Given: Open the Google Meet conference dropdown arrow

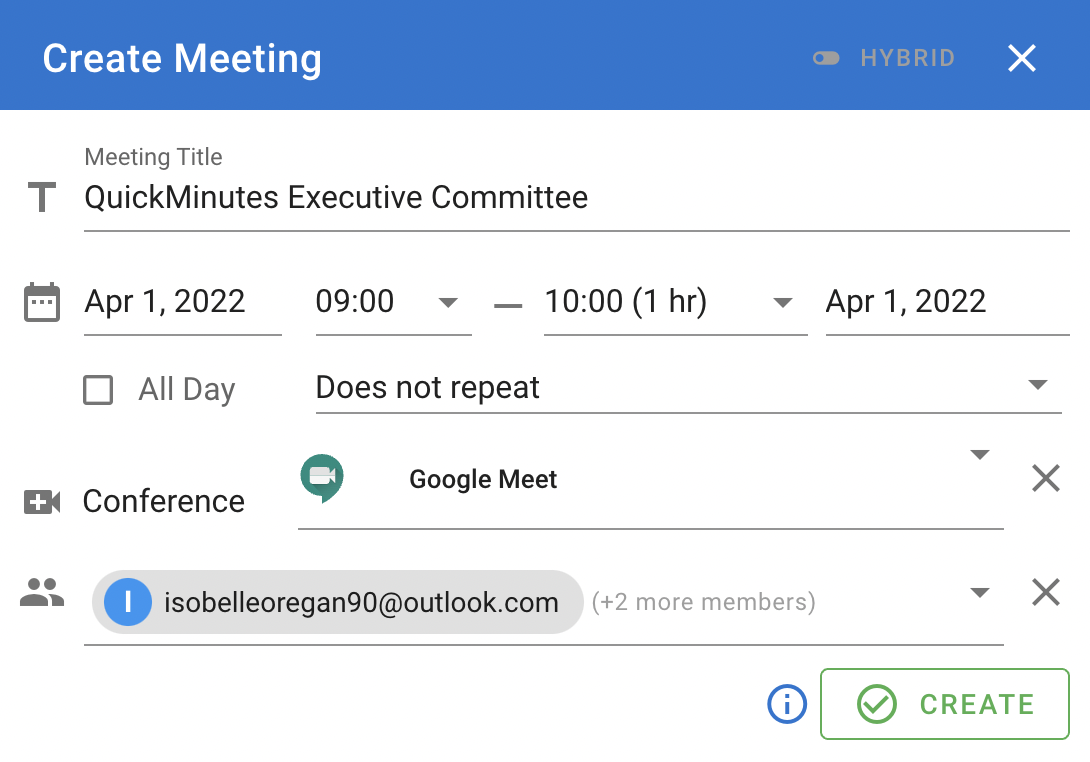Looking at the screenshot, I should 979,455.
